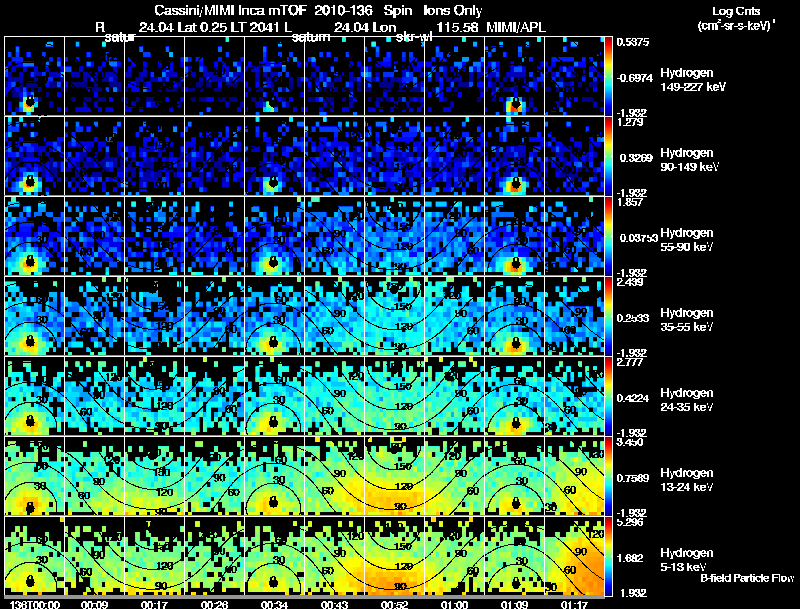Click the color scale value '1.857'

point(630,202)
